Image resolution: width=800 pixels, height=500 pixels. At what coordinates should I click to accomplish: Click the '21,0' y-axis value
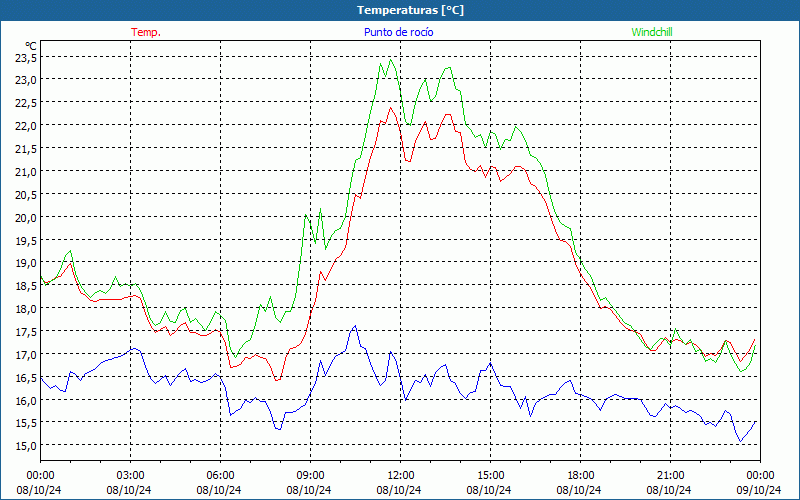pos(26,172)
